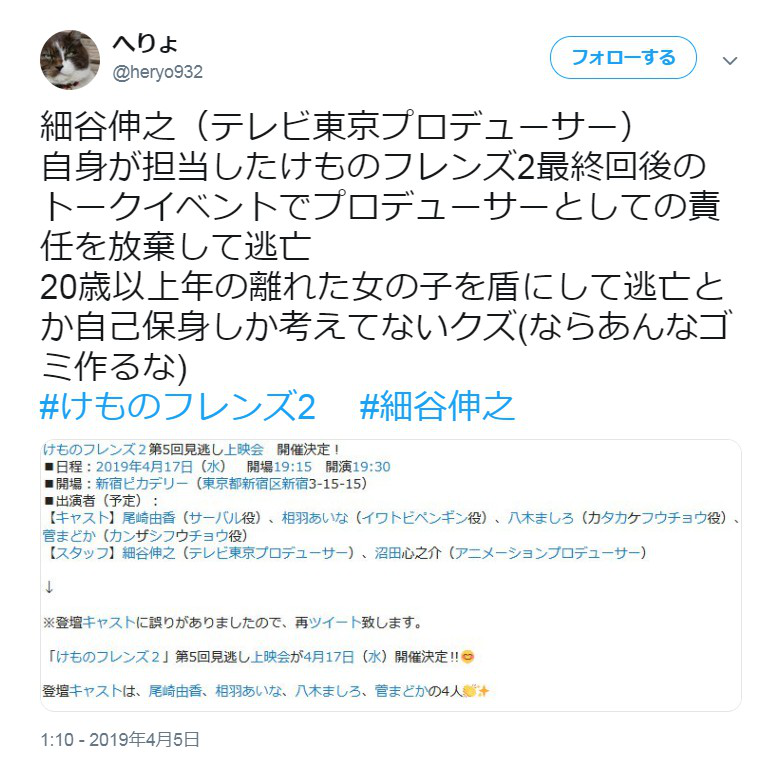Open 八木ましろ link in the cast list
Image resolution: width=780 pixels, height=764 pixels.
541,518
